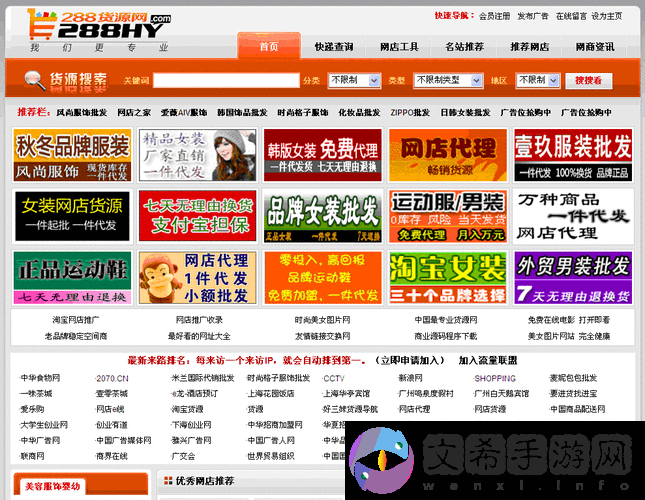This screenshot has width=645, height=500.
Task: Open the 零投入 高回报 品牌运动鞋 banner
Action: click(x=323, y=278)
